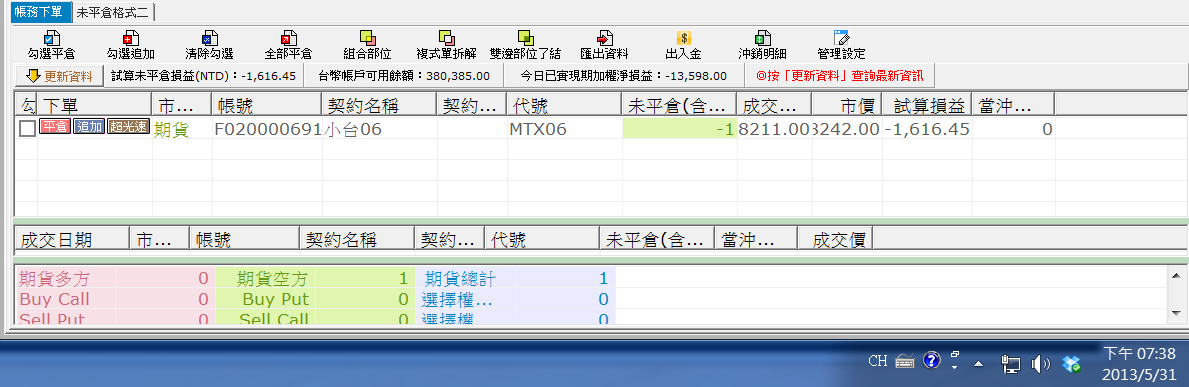Viewport: 1189px width, 387px height.
Task: Open Dropbox tray icon
Action: tap(1071, 364)
